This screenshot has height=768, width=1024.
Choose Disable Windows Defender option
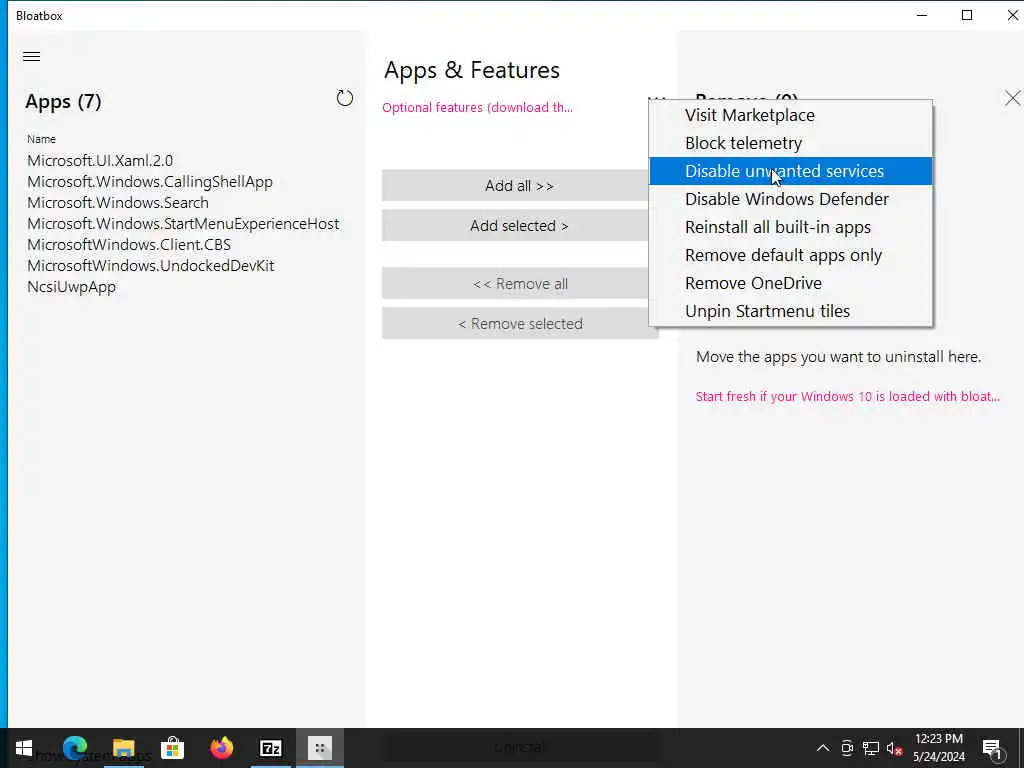click(790, 199)
